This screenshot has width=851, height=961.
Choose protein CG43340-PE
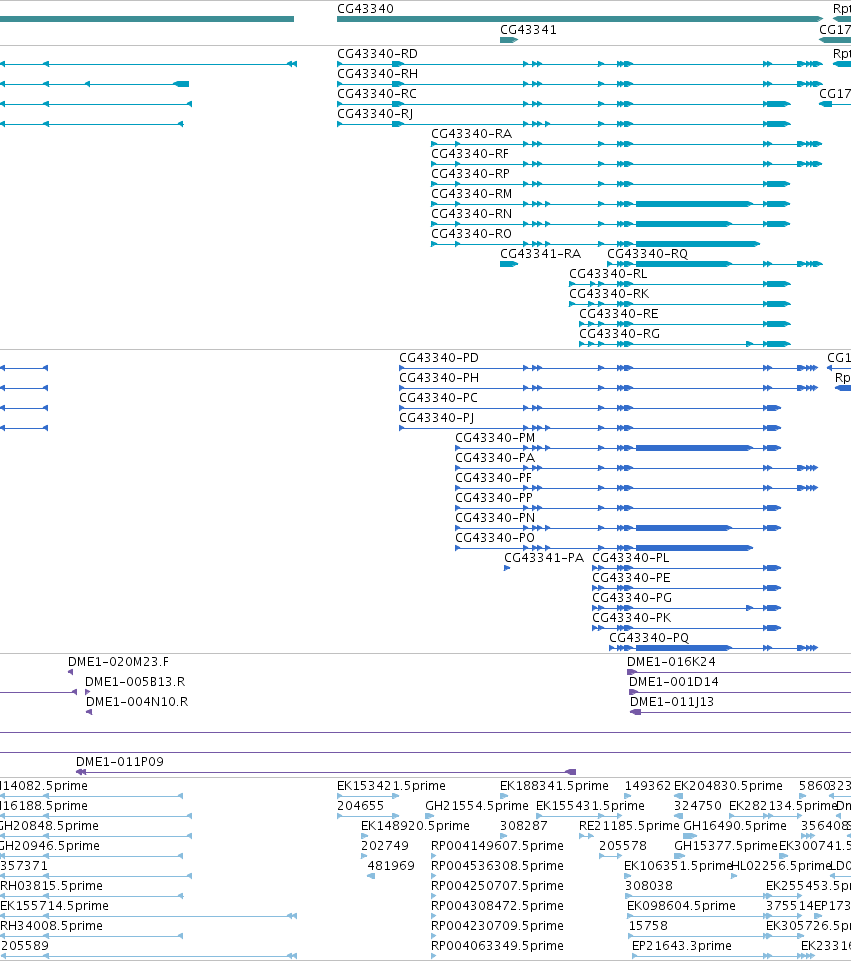click(x=631, y=578)
